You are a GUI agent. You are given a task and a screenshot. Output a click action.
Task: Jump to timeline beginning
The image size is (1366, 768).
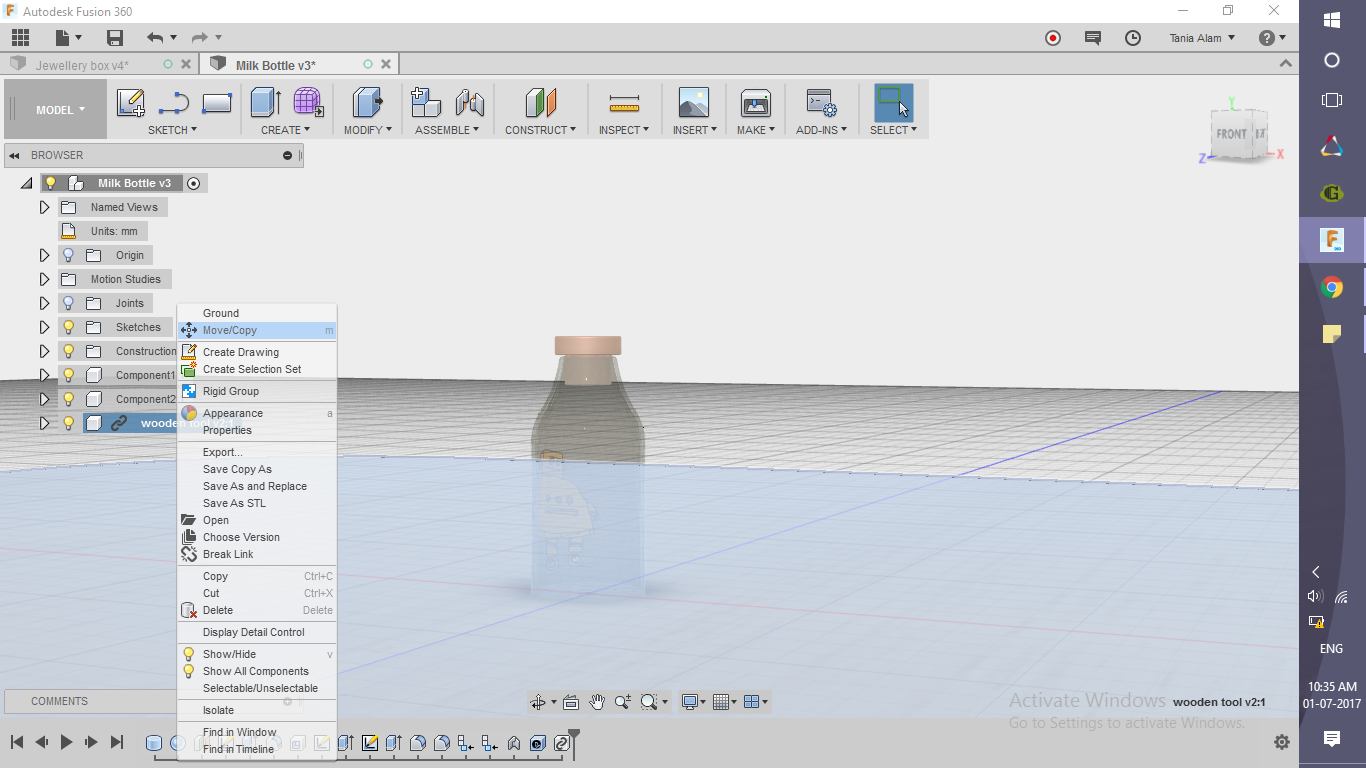17,742
